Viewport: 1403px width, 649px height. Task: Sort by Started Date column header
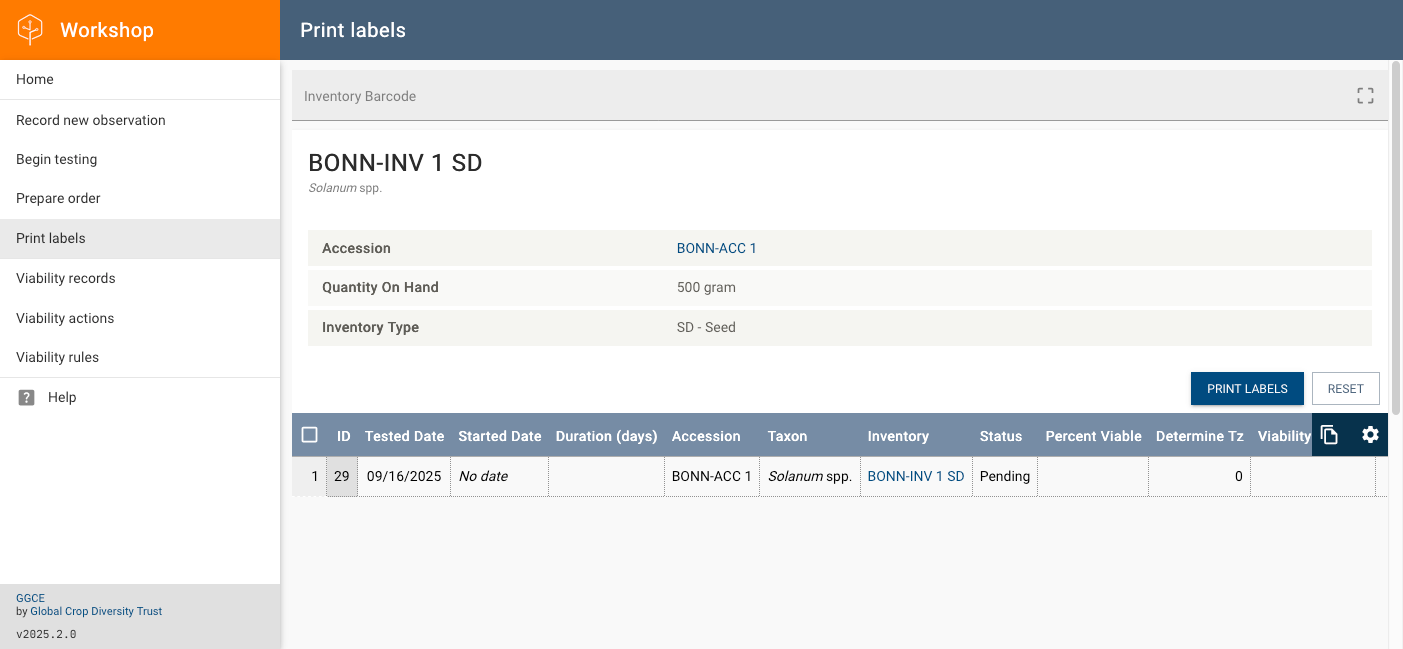point(500,436)
